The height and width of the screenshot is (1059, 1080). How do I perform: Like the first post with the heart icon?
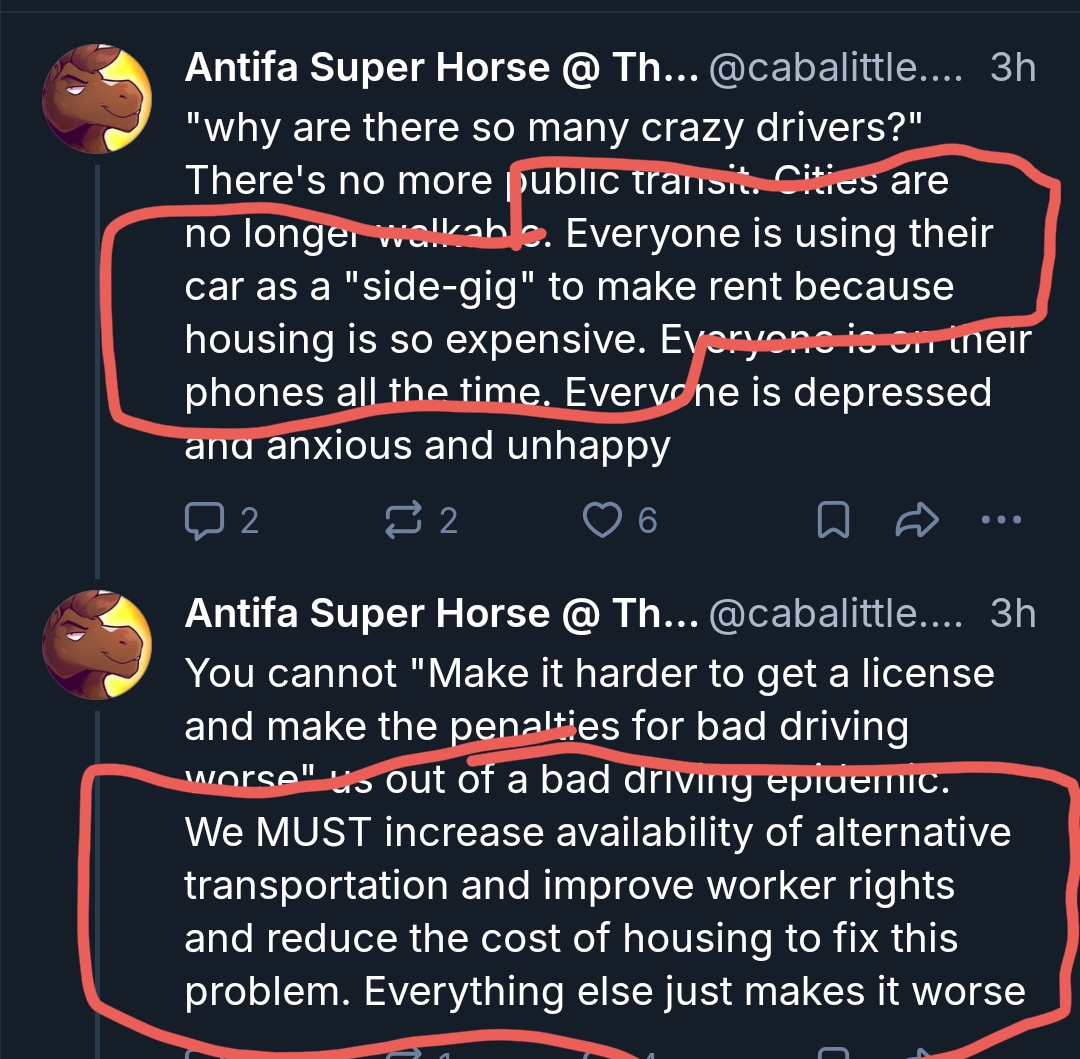(x=603, y=520)
